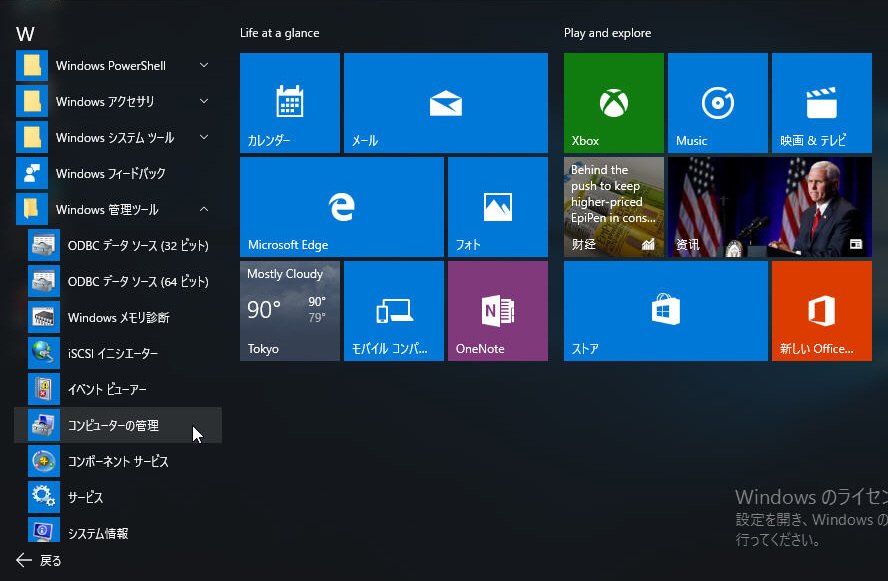The image size is (888, 581).
Task: Open the 新しい Office tile
Action: [822, 311]
